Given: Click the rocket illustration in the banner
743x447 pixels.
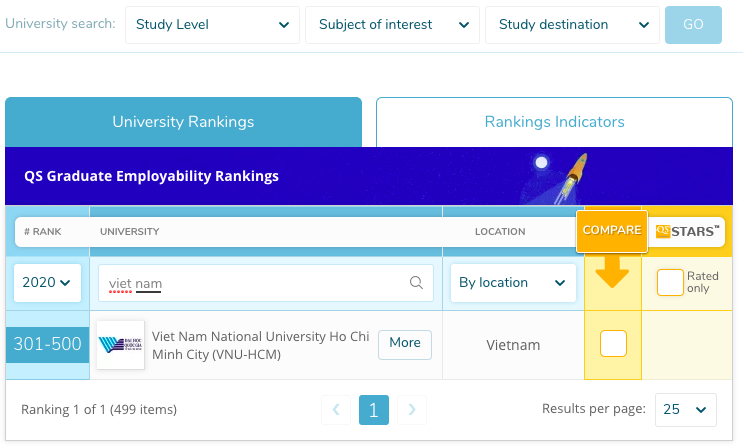Looking at the screenshot, I should click(x=573, y=177).
